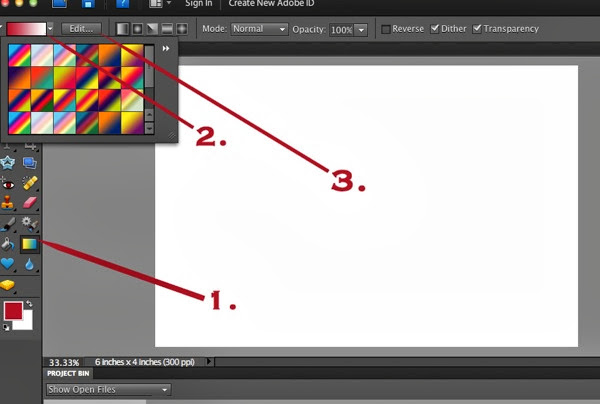Select the Red Eye Removal tool
The image size is (600, 404).
point(8,184)
